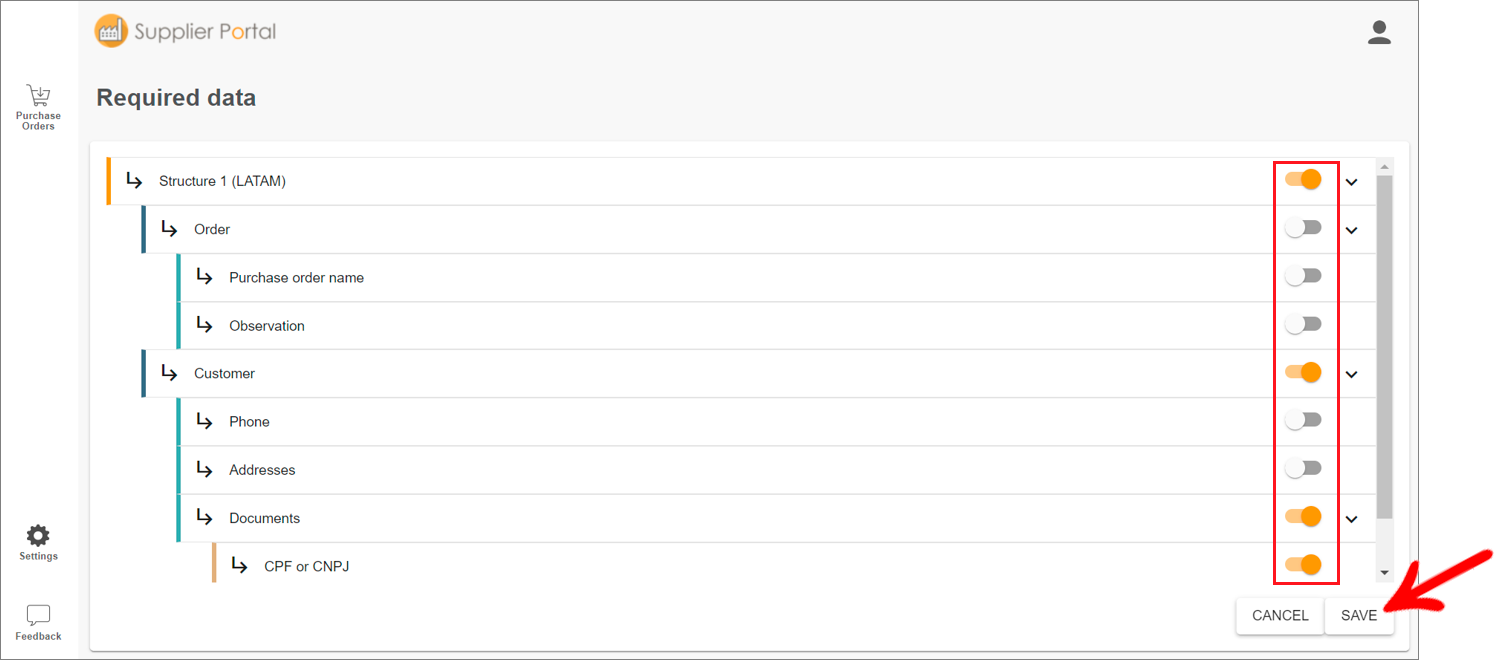This screenshot has height=660, width=1495.
Task: Open Purchase Orders from the sidebar
Action: [38, 107]
